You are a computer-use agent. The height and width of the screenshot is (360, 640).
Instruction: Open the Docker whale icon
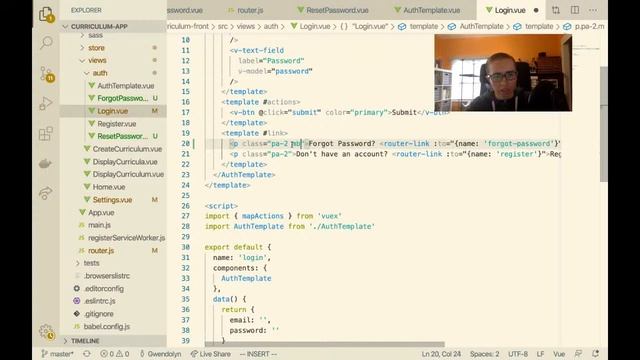[x=45, y=164]
